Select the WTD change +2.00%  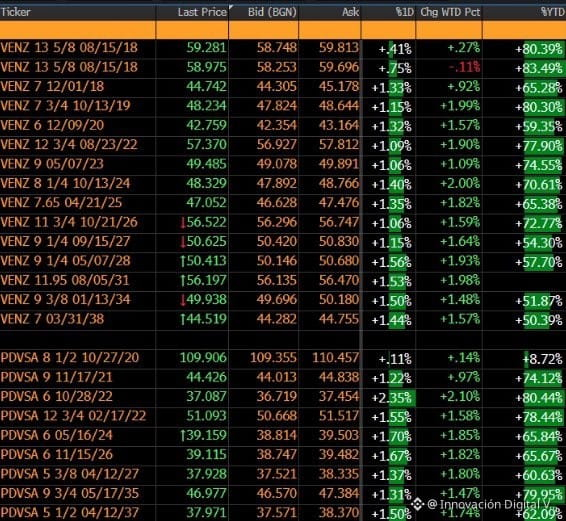click(x=460, y=183)
